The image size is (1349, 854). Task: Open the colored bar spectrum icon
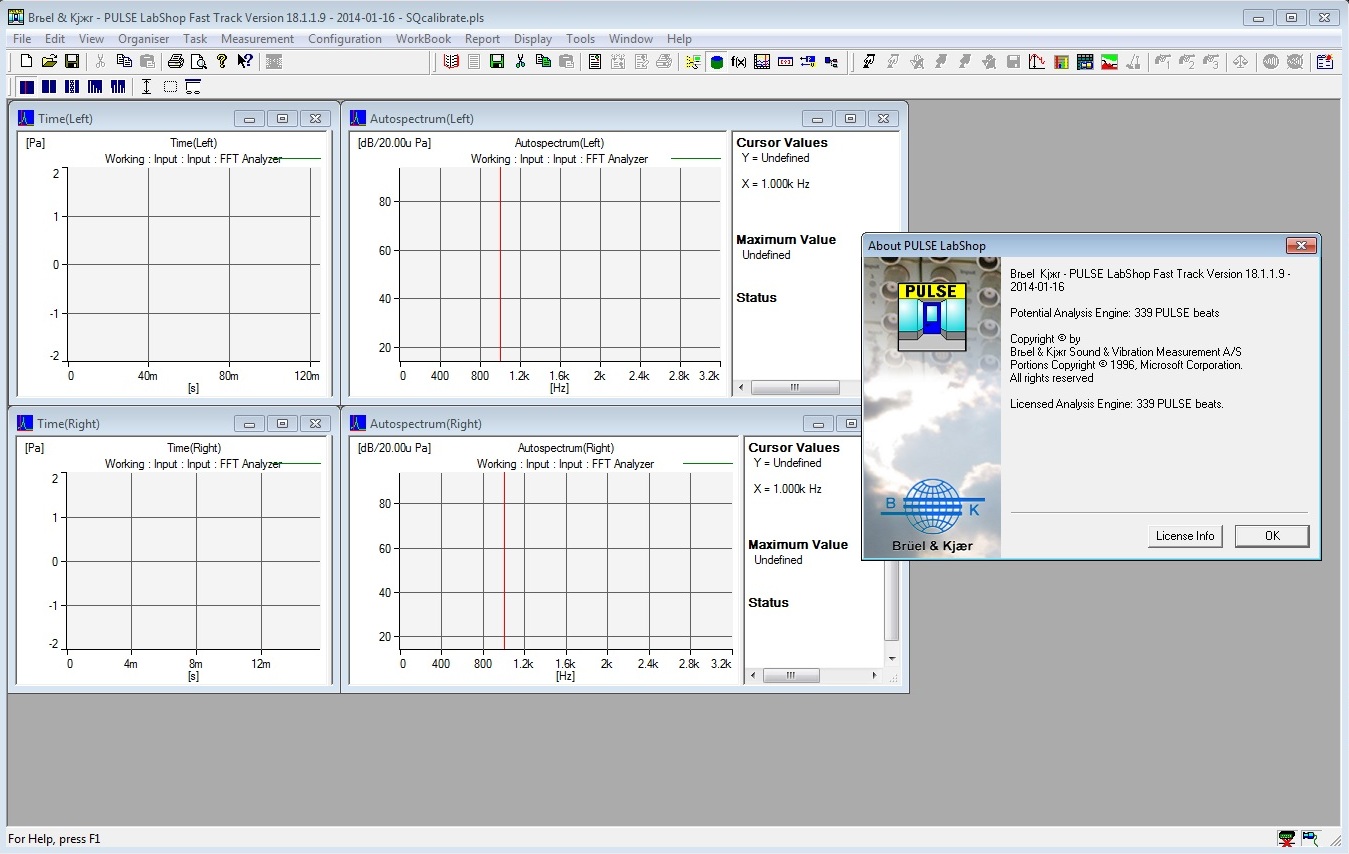coord(1061,62)
